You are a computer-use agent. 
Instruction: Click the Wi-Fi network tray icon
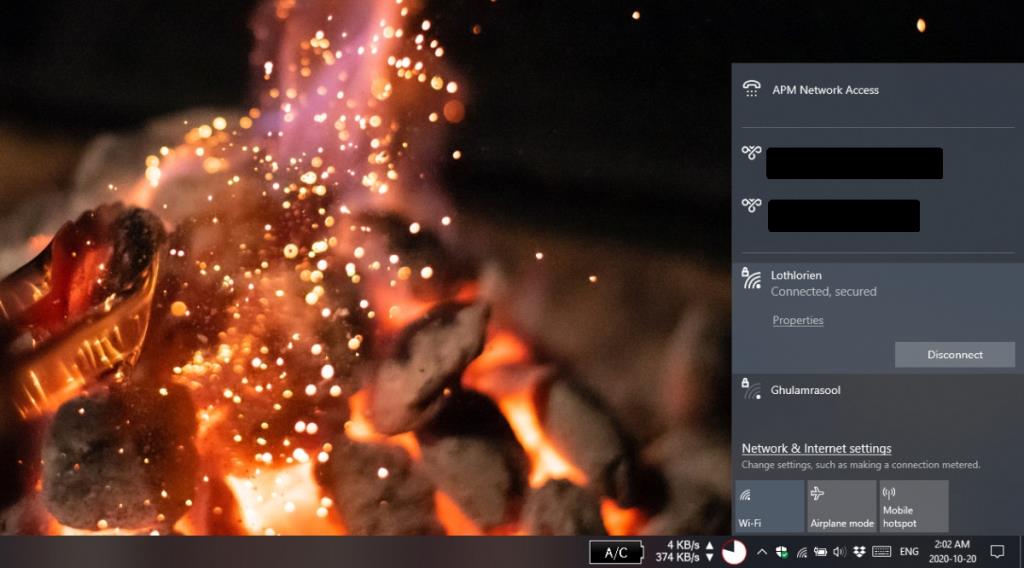click(801, 552)
